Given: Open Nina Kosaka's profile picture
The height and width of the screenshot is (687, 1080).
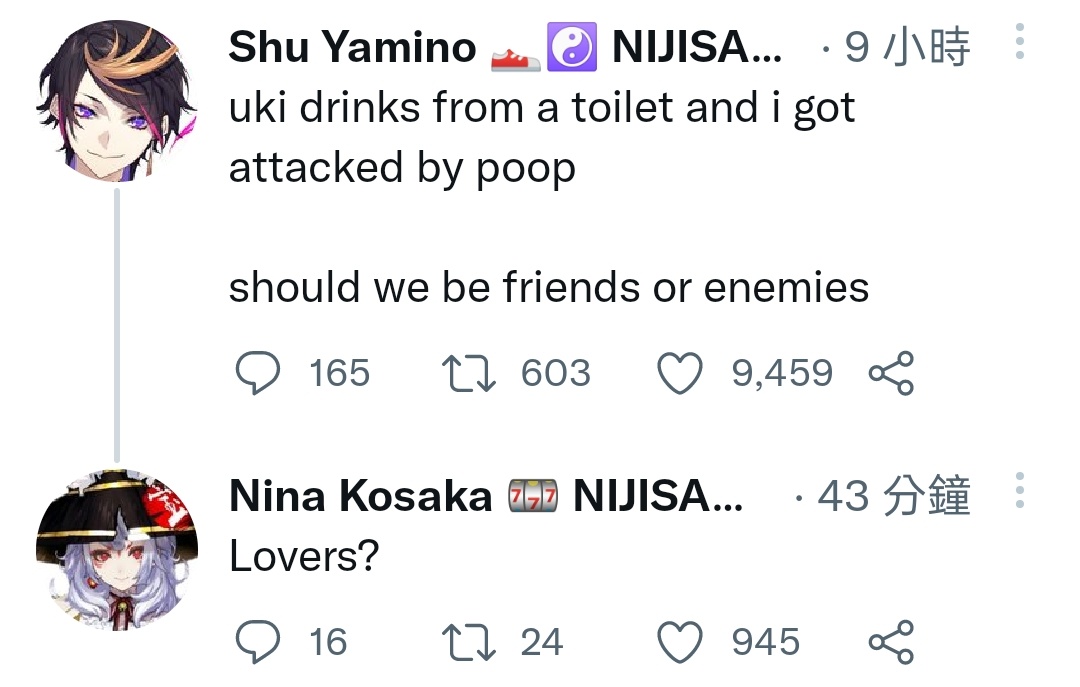Looking at the screenshot, I should pos(117,548).
